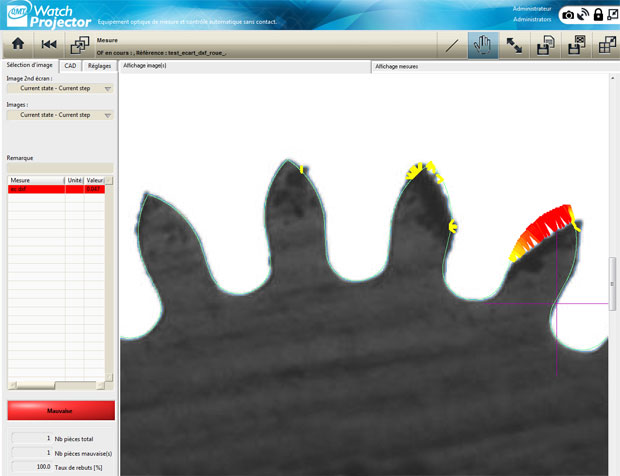Viewport: 620px width, 476px height.
Task: Click the red Mauvaise status button
Action: pos(61,410)
